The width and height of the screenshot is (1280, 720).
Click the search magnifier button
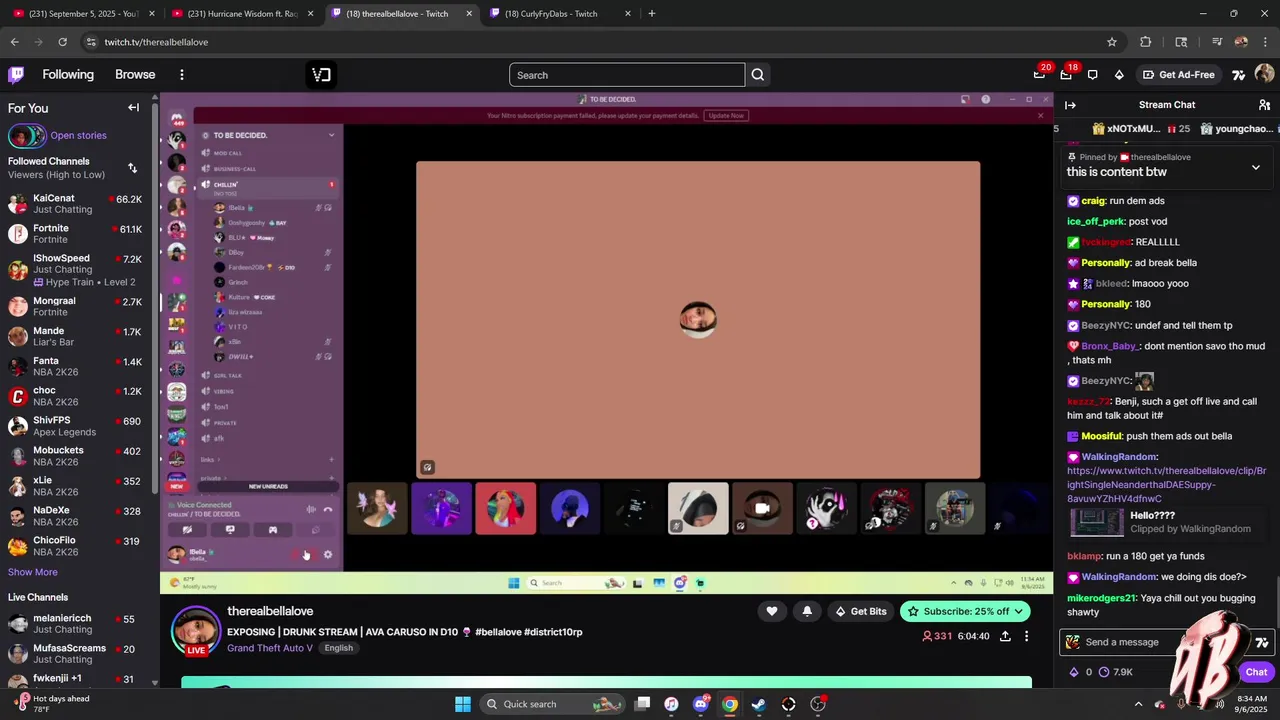point(758,75)
